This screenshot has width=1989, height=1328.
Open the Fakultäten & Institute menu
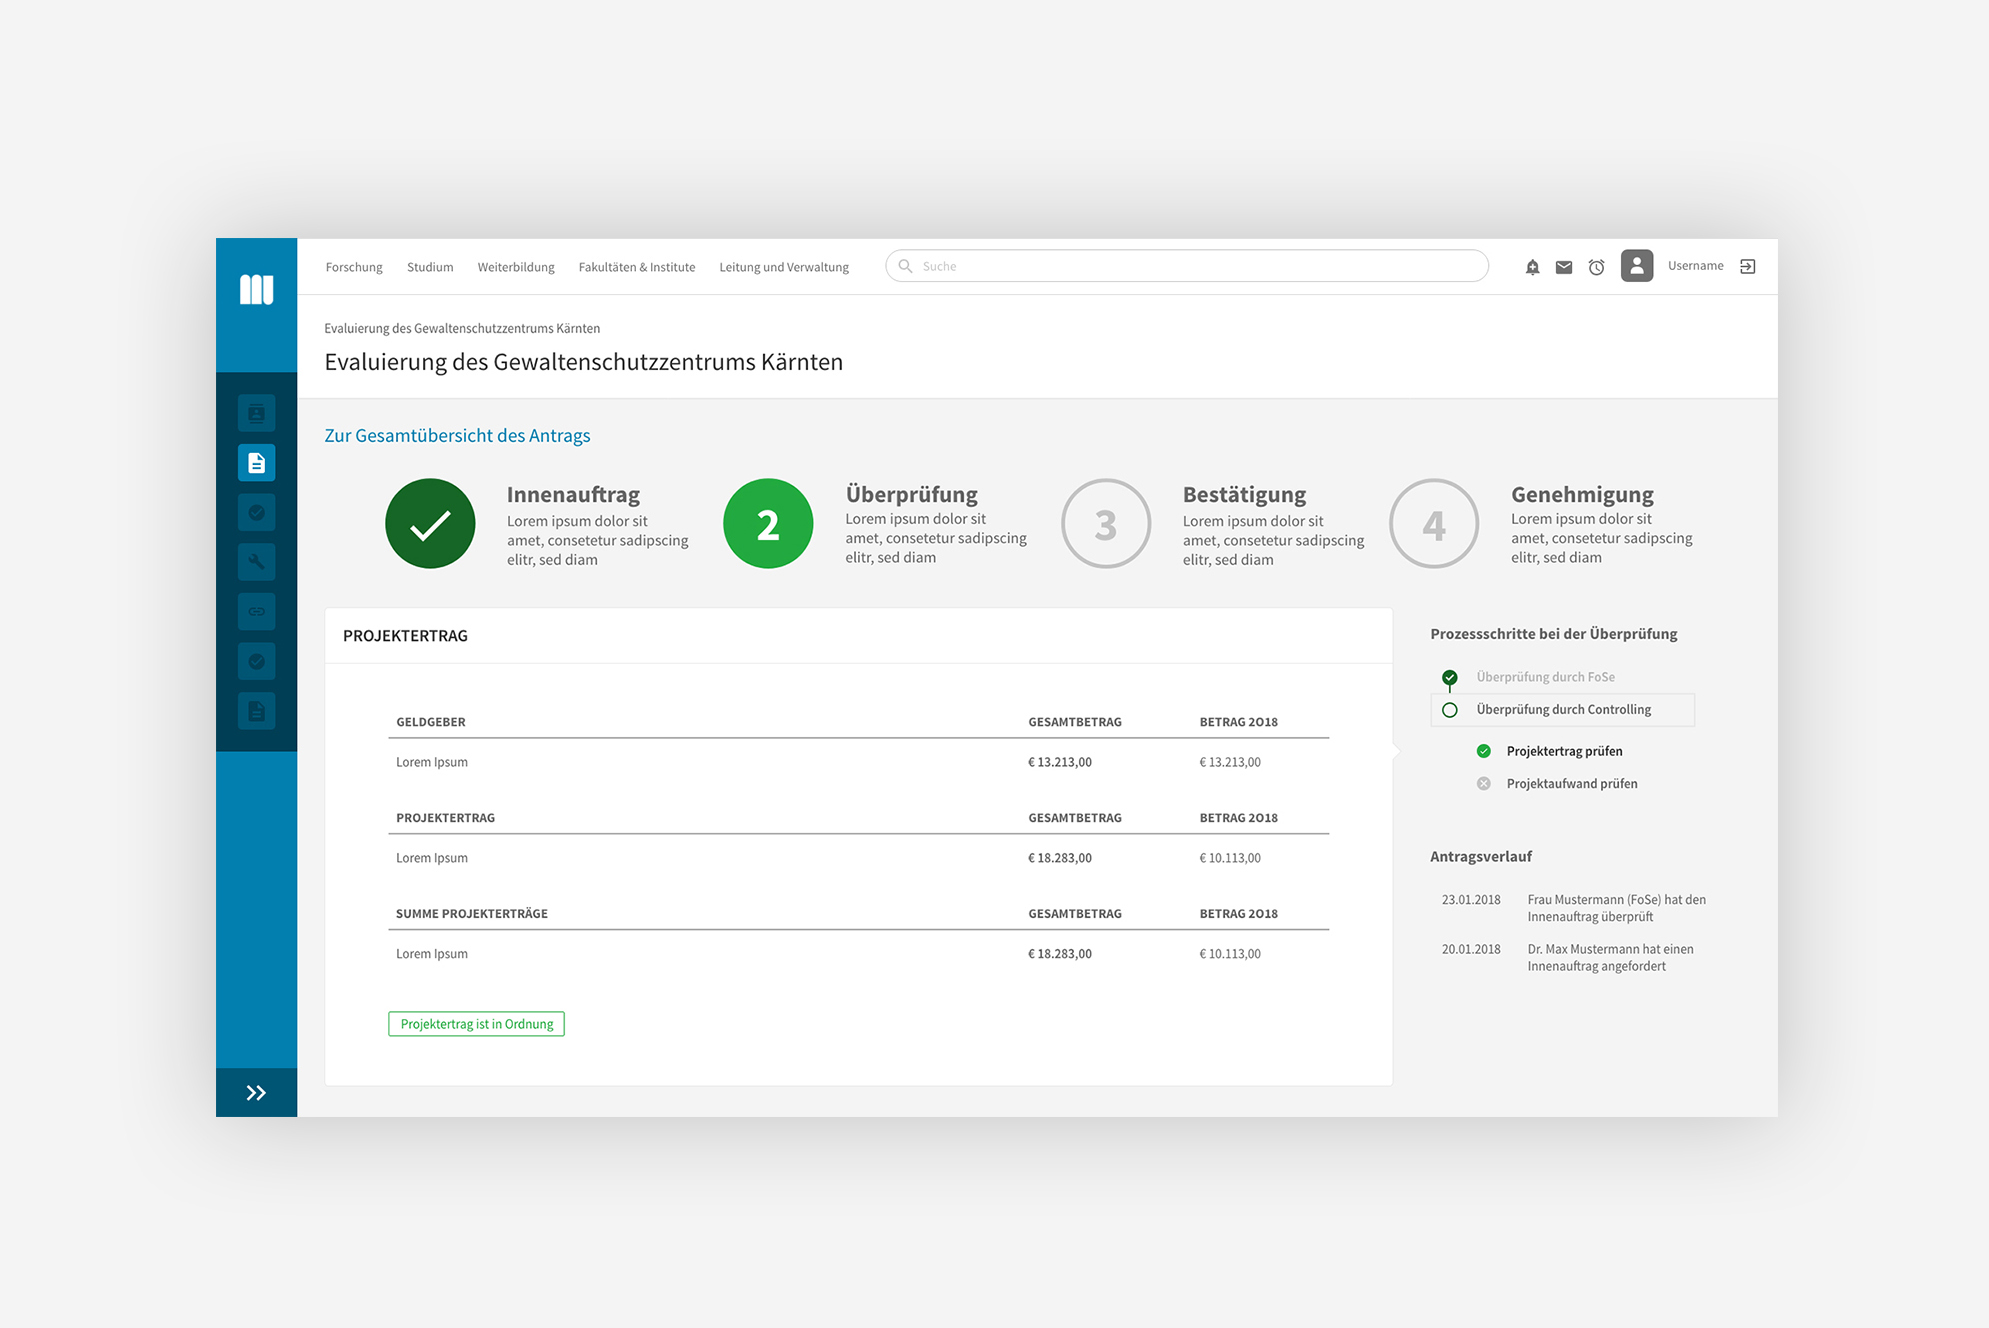(637, 267)
